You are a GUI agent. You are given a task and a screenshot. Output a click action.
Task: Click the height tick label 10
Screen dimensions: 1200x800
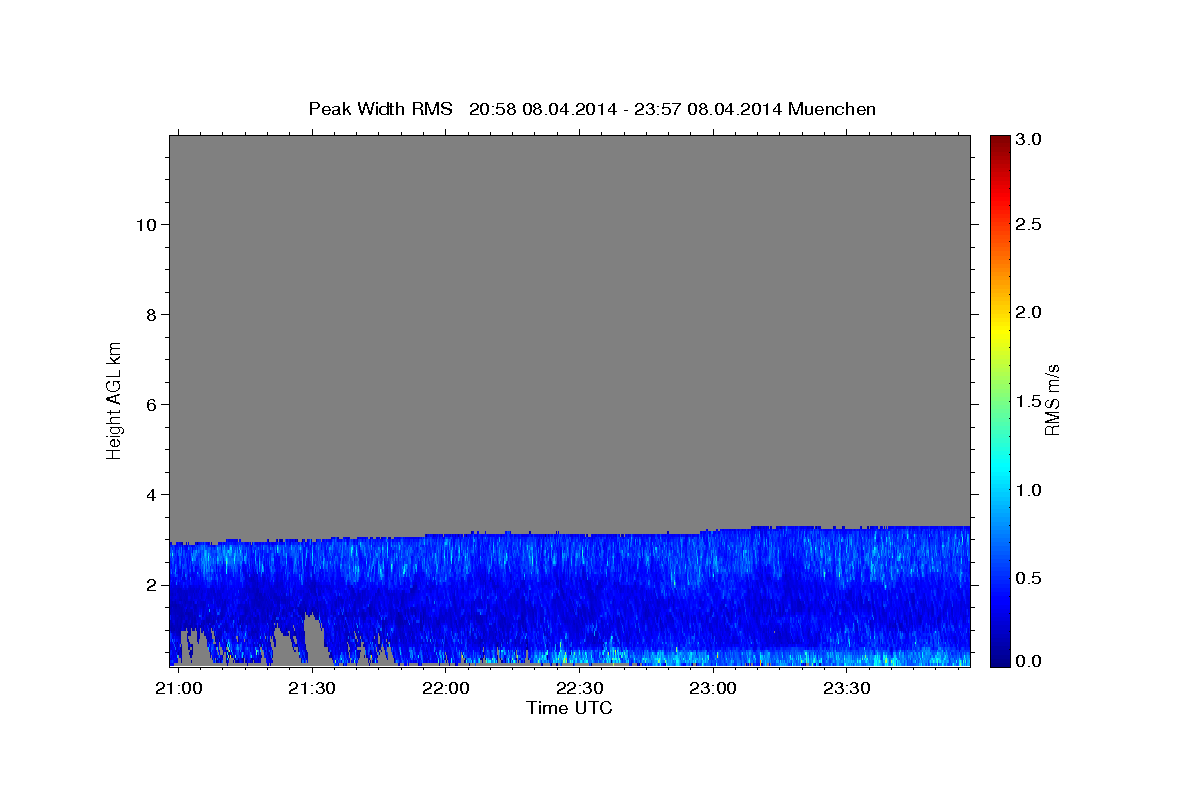(146, 225)
